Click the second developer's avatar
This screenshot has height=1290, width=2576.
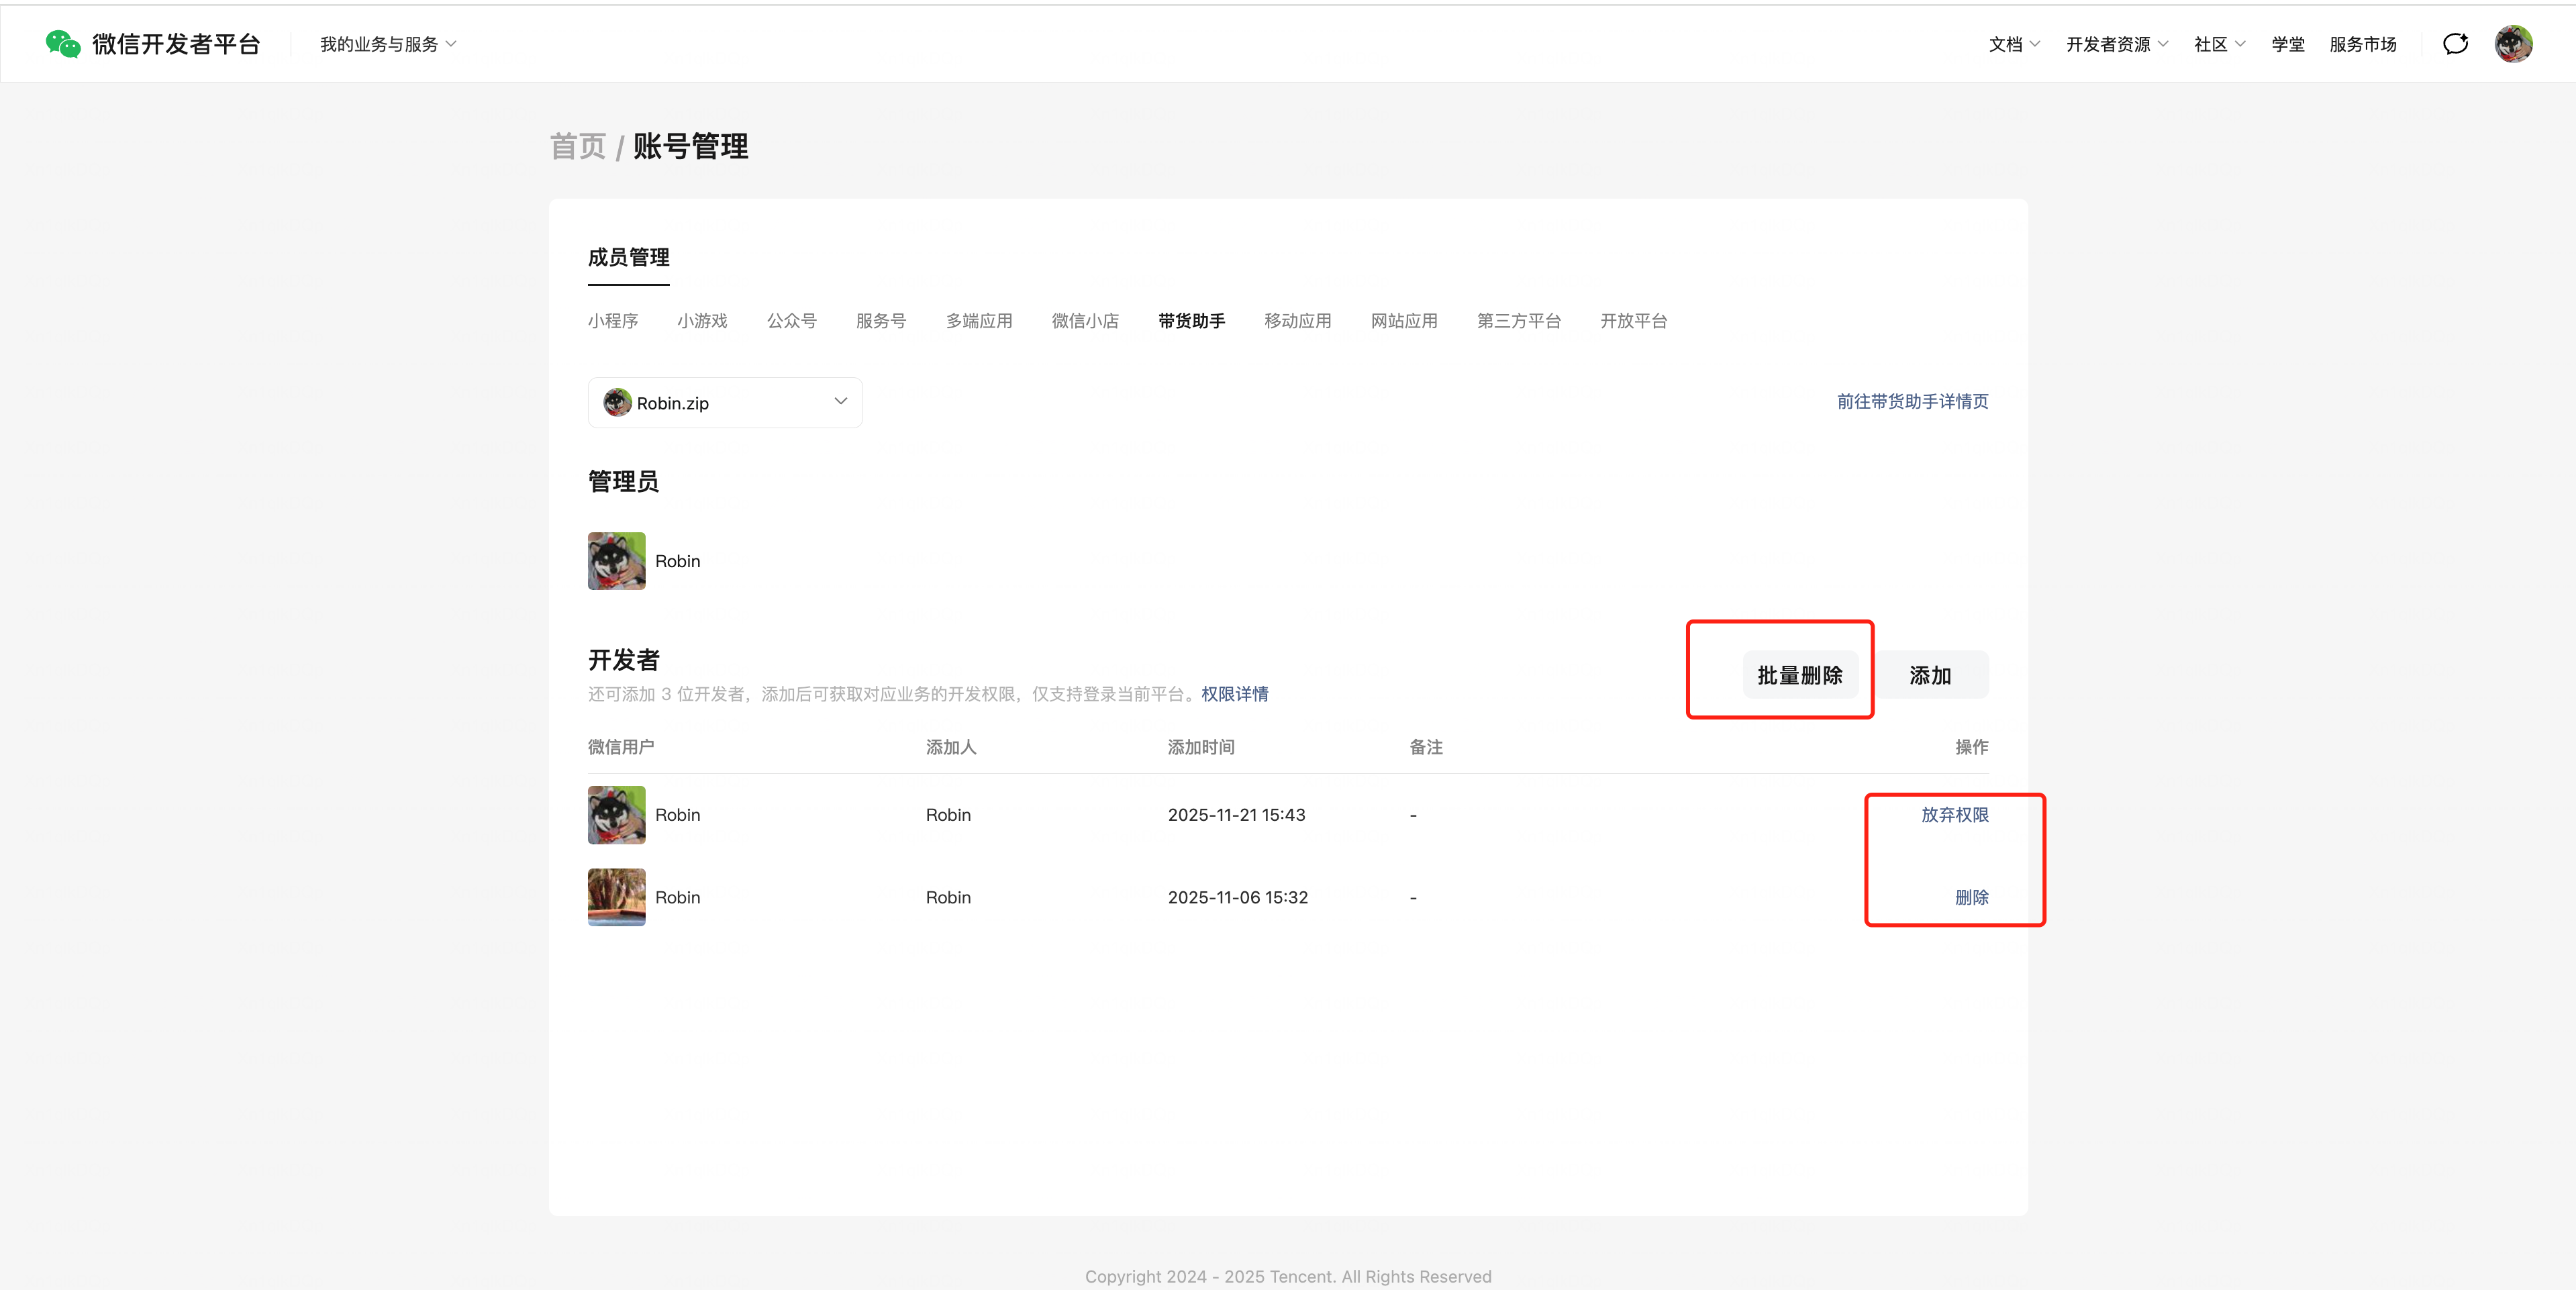point(616,897)
